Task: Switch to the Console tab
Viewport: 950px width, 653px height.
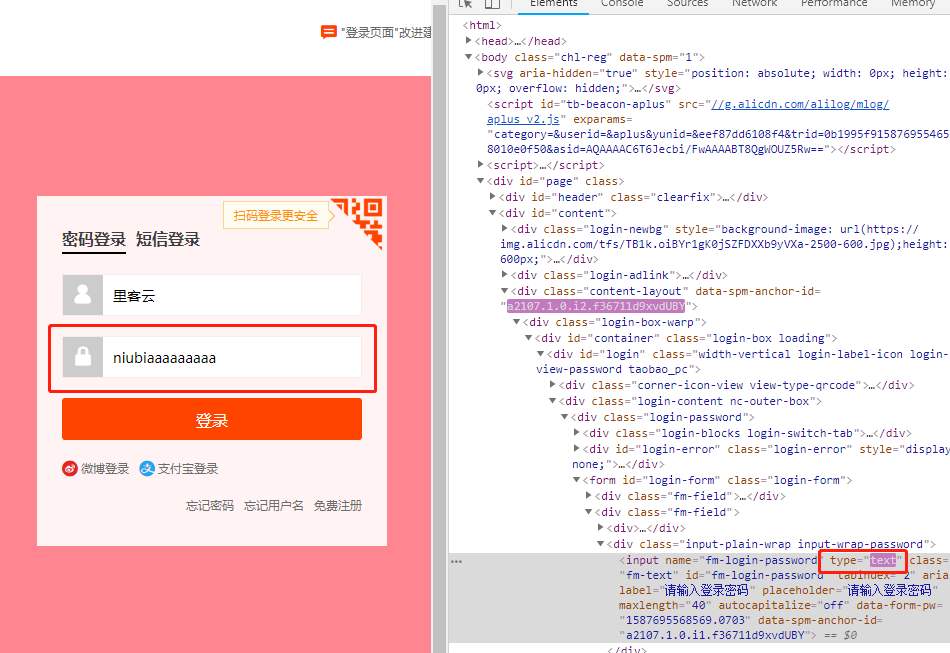Action: (622, 4)
